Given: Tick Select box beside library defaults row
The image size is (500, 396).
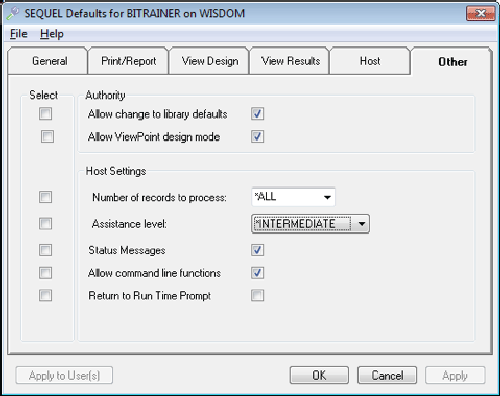Looking at the screenshot, I should (x=45, y=113).
